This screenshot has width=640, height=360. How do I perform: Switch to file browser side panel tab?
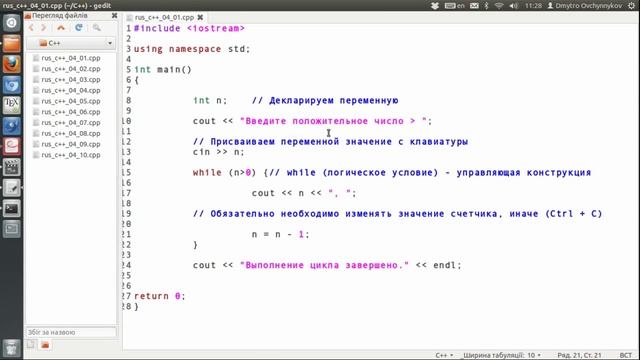point(45,345)
